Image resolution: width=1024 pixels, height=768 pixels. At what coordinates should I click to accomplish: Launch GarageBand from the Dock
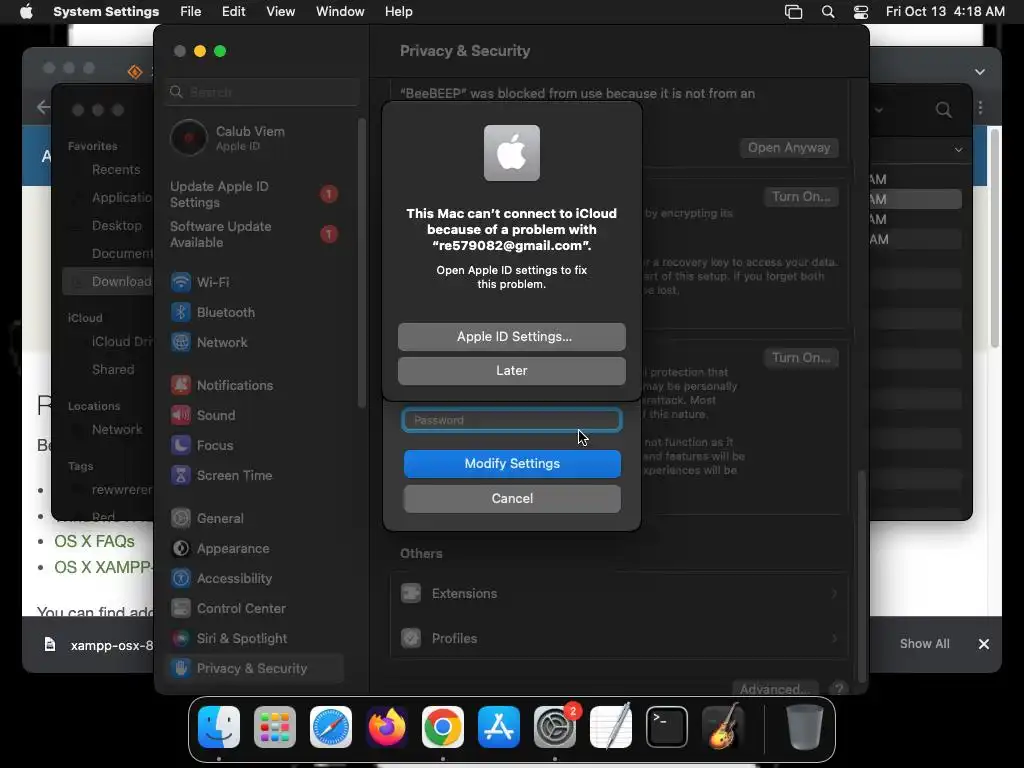[723, 727]
